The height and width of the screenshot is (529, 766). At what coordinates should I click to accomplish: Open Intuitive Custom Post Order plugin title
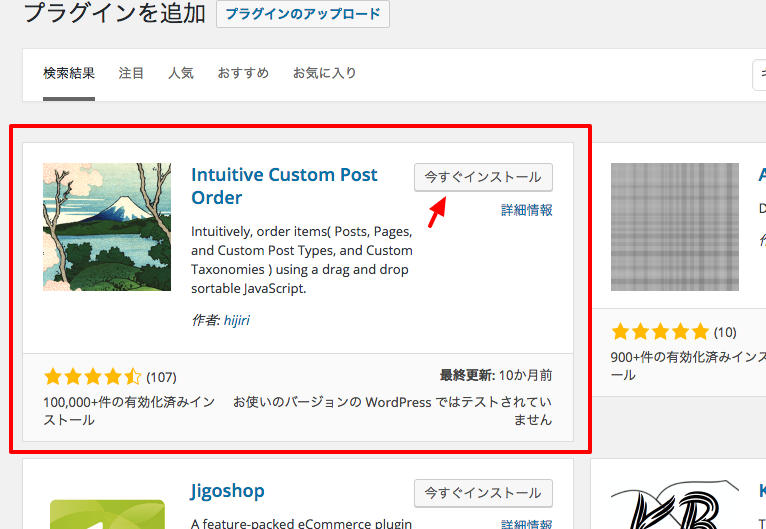pos(284,186)
